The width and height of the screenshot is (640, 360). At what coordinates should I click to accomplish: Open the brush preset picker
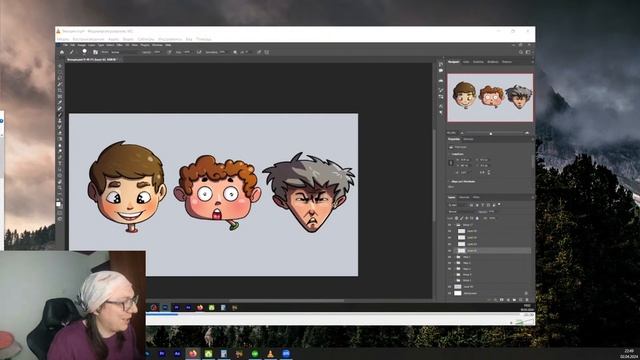tap(84, 52)
